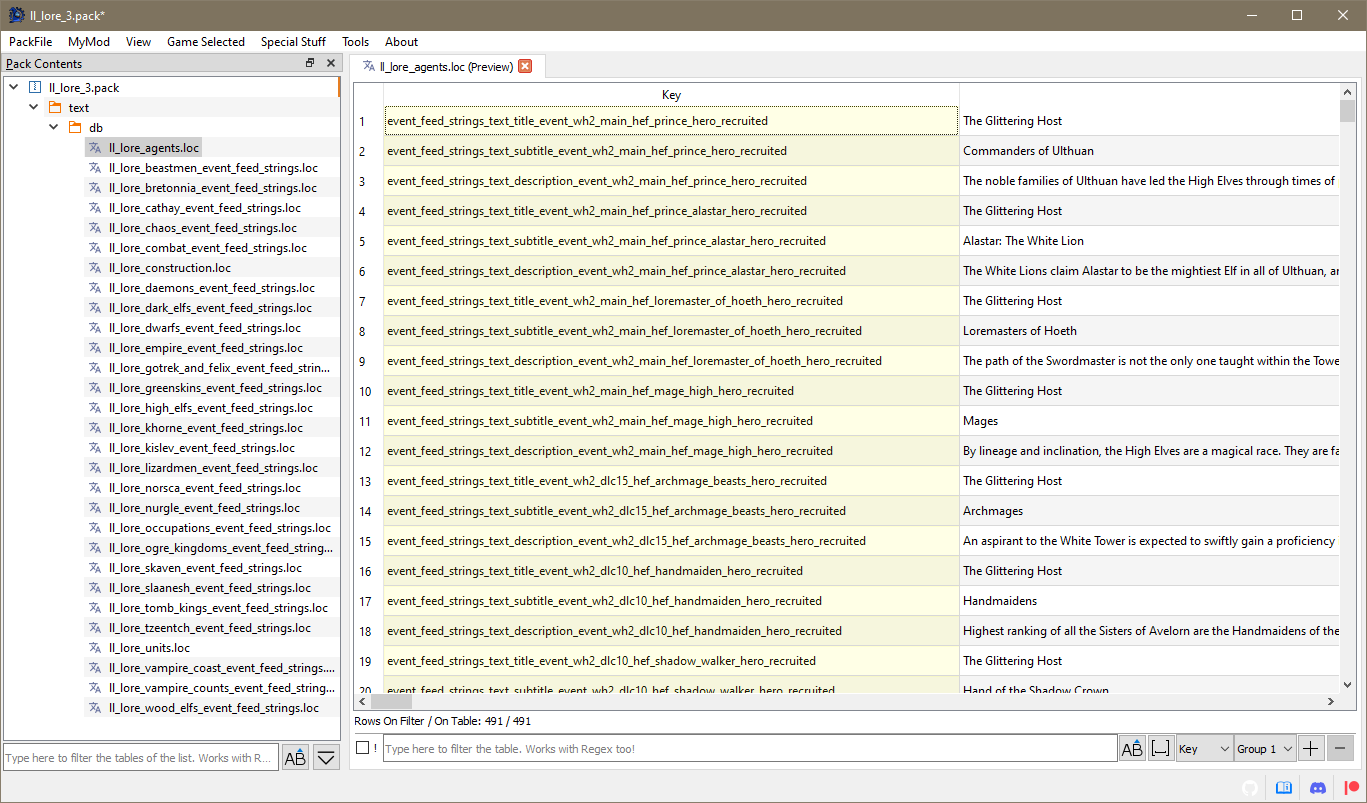The width and height of the screenshot is (1367, 803).
Task: Open the GitHub link icon in status bar
Action: 1248,788
